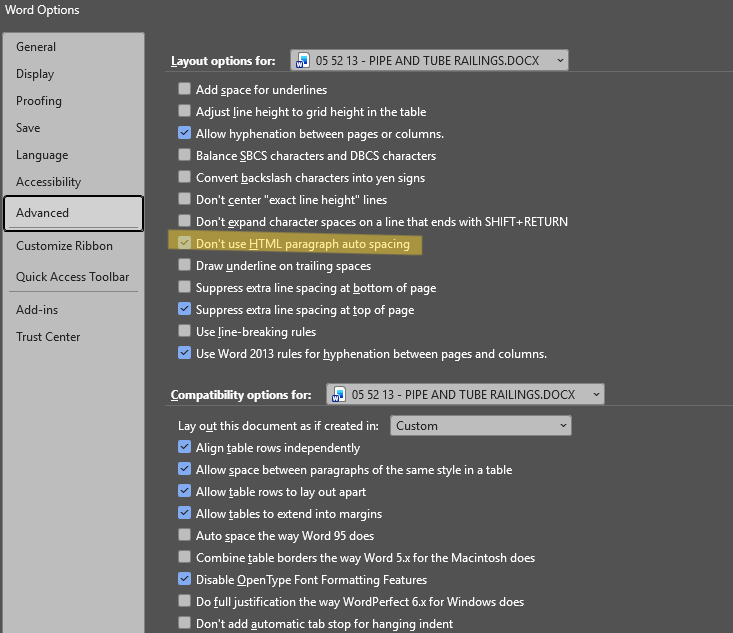Enable Add space for underlines
The image size is (733, 633).
pyautogui.click(x=184, y=88)
